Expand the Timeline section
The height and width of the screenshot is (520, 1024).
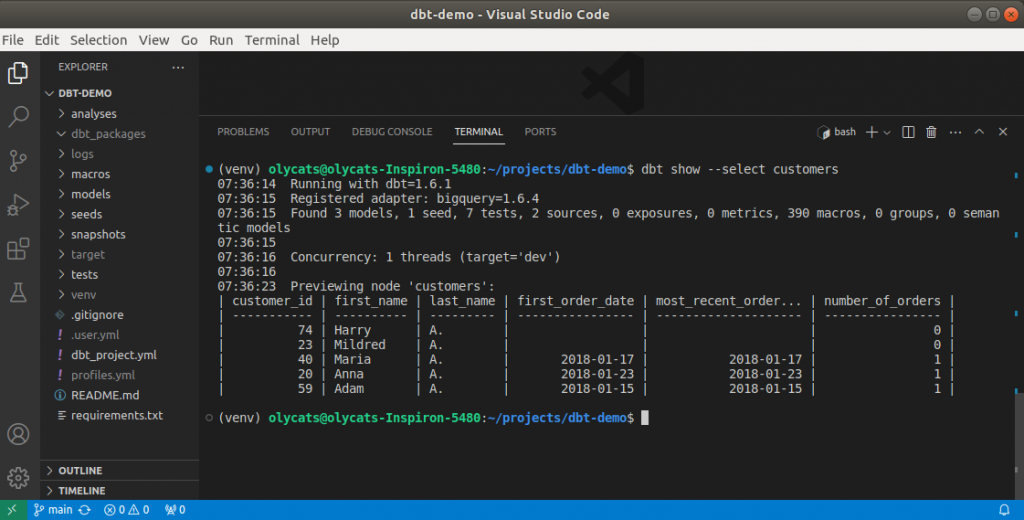[x=120, y=491]
